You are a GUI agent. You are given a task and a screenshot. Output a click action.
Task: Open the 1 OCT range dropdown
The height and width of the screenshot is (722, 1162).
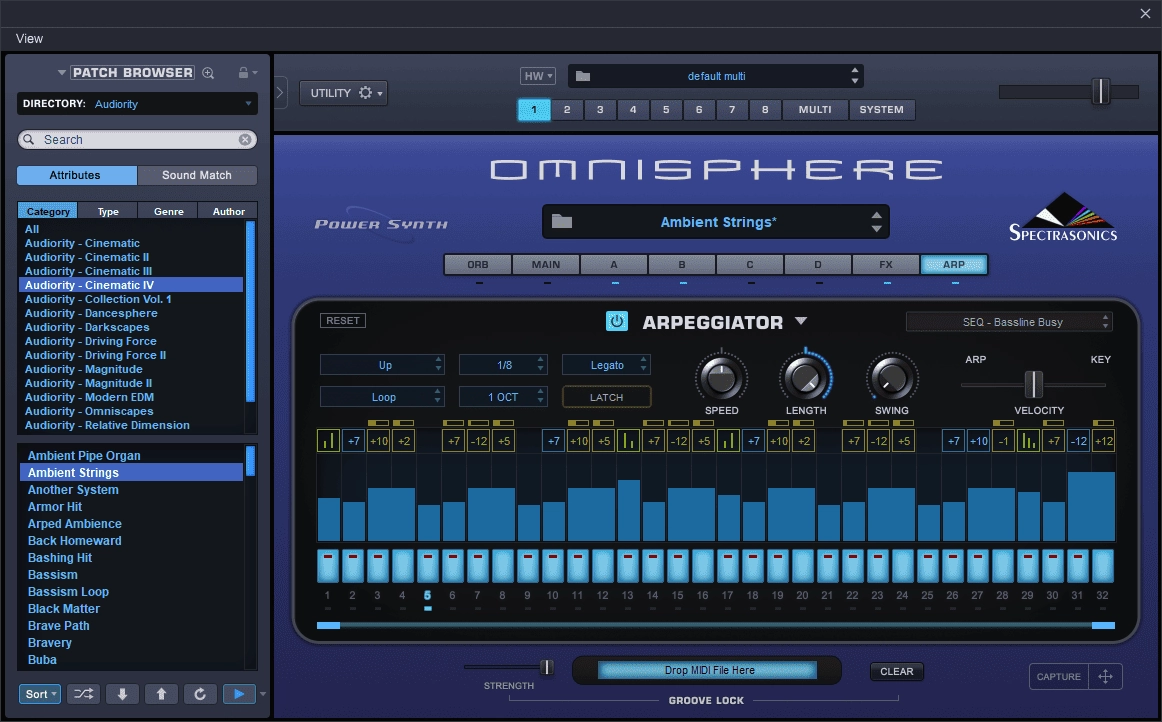tap(502, 397)
